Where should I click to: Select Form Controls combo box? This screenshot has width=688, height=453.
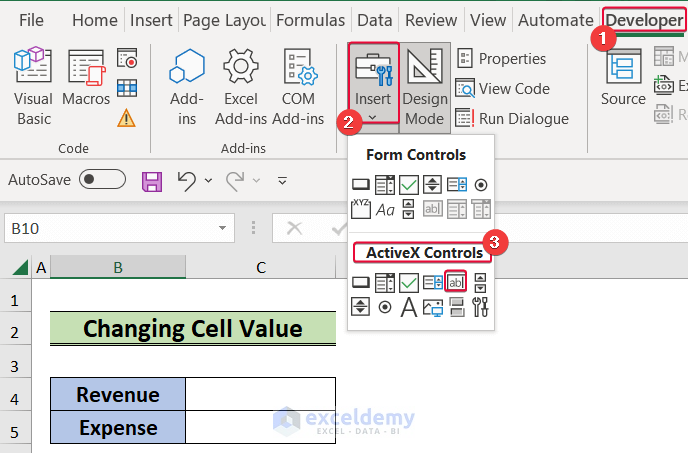point(385,185)
